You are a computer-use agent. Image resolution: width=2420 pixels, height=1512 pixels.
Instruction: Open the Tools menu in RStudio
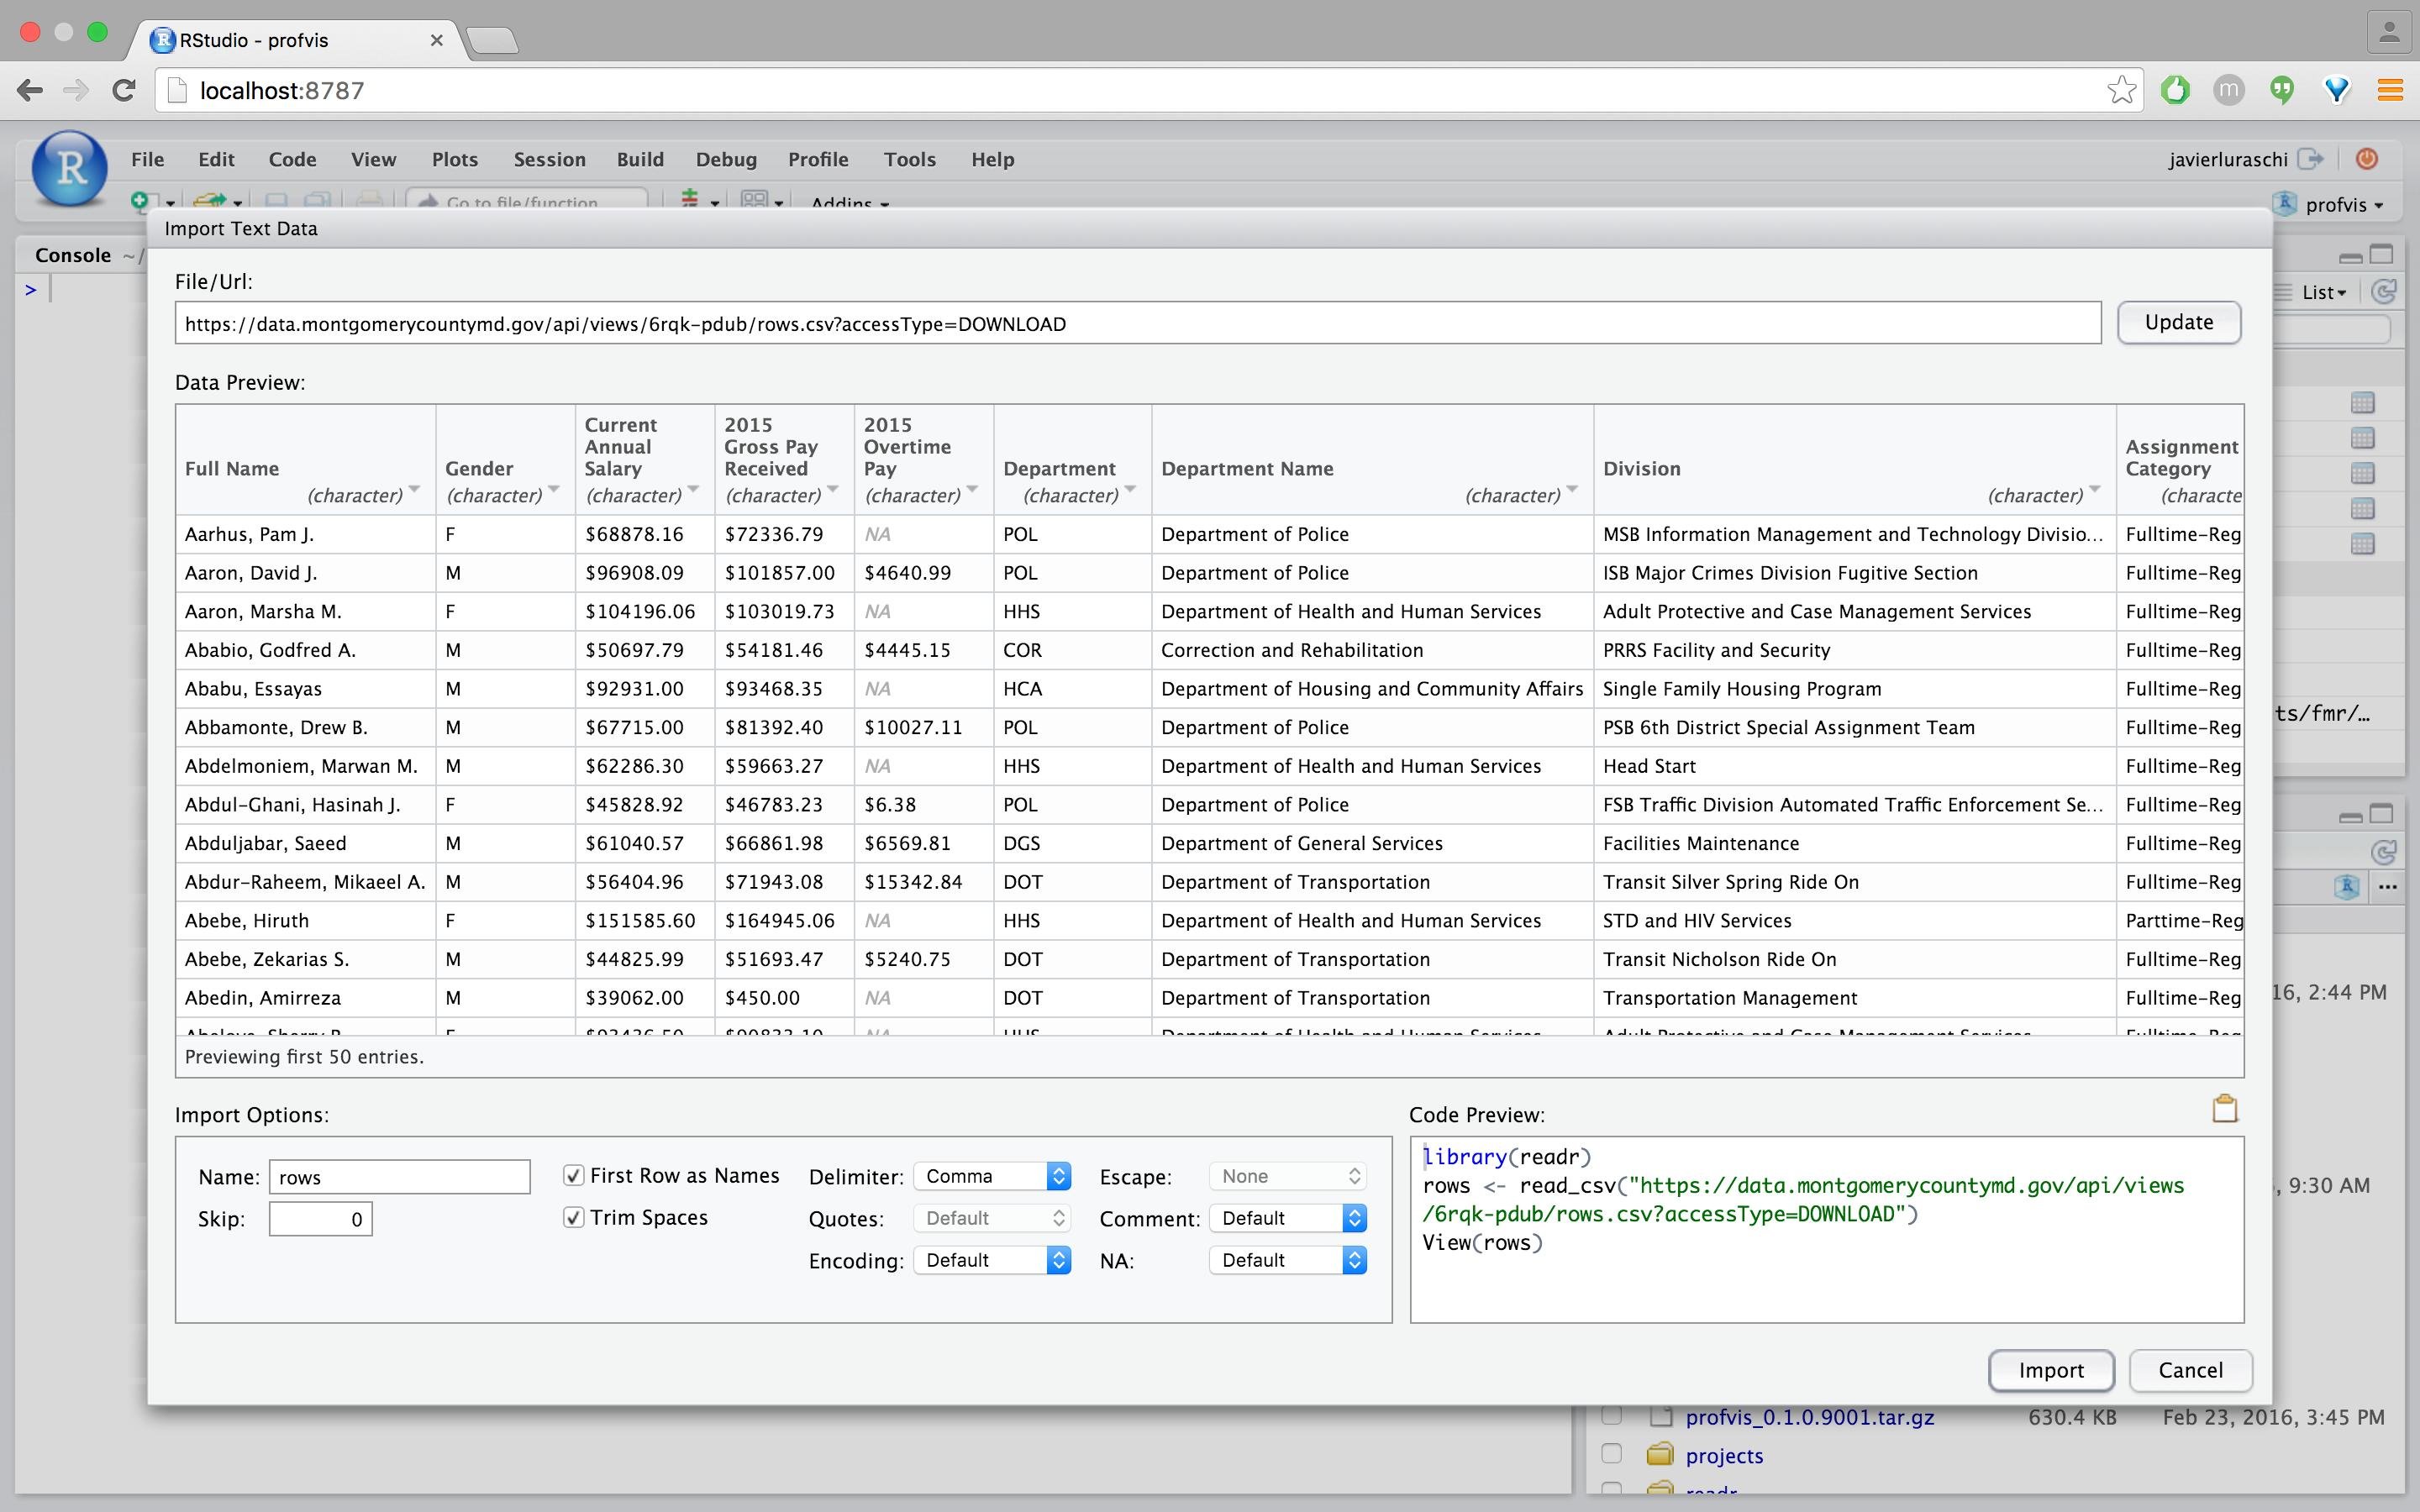tap(907, 159)
